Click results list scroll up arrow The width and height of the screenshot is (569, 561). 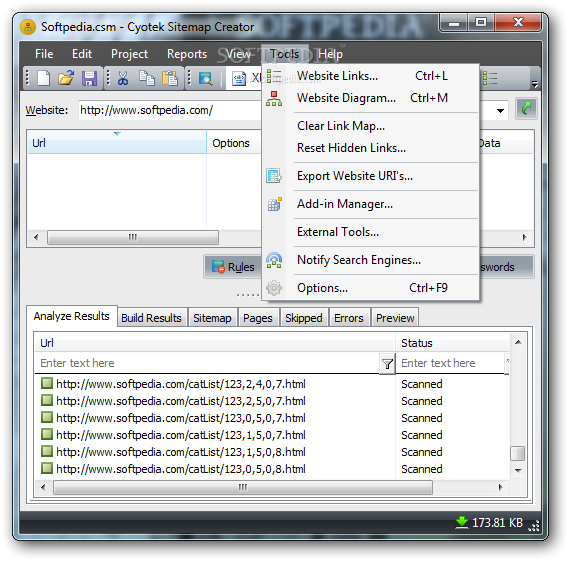tap(518, 342)
